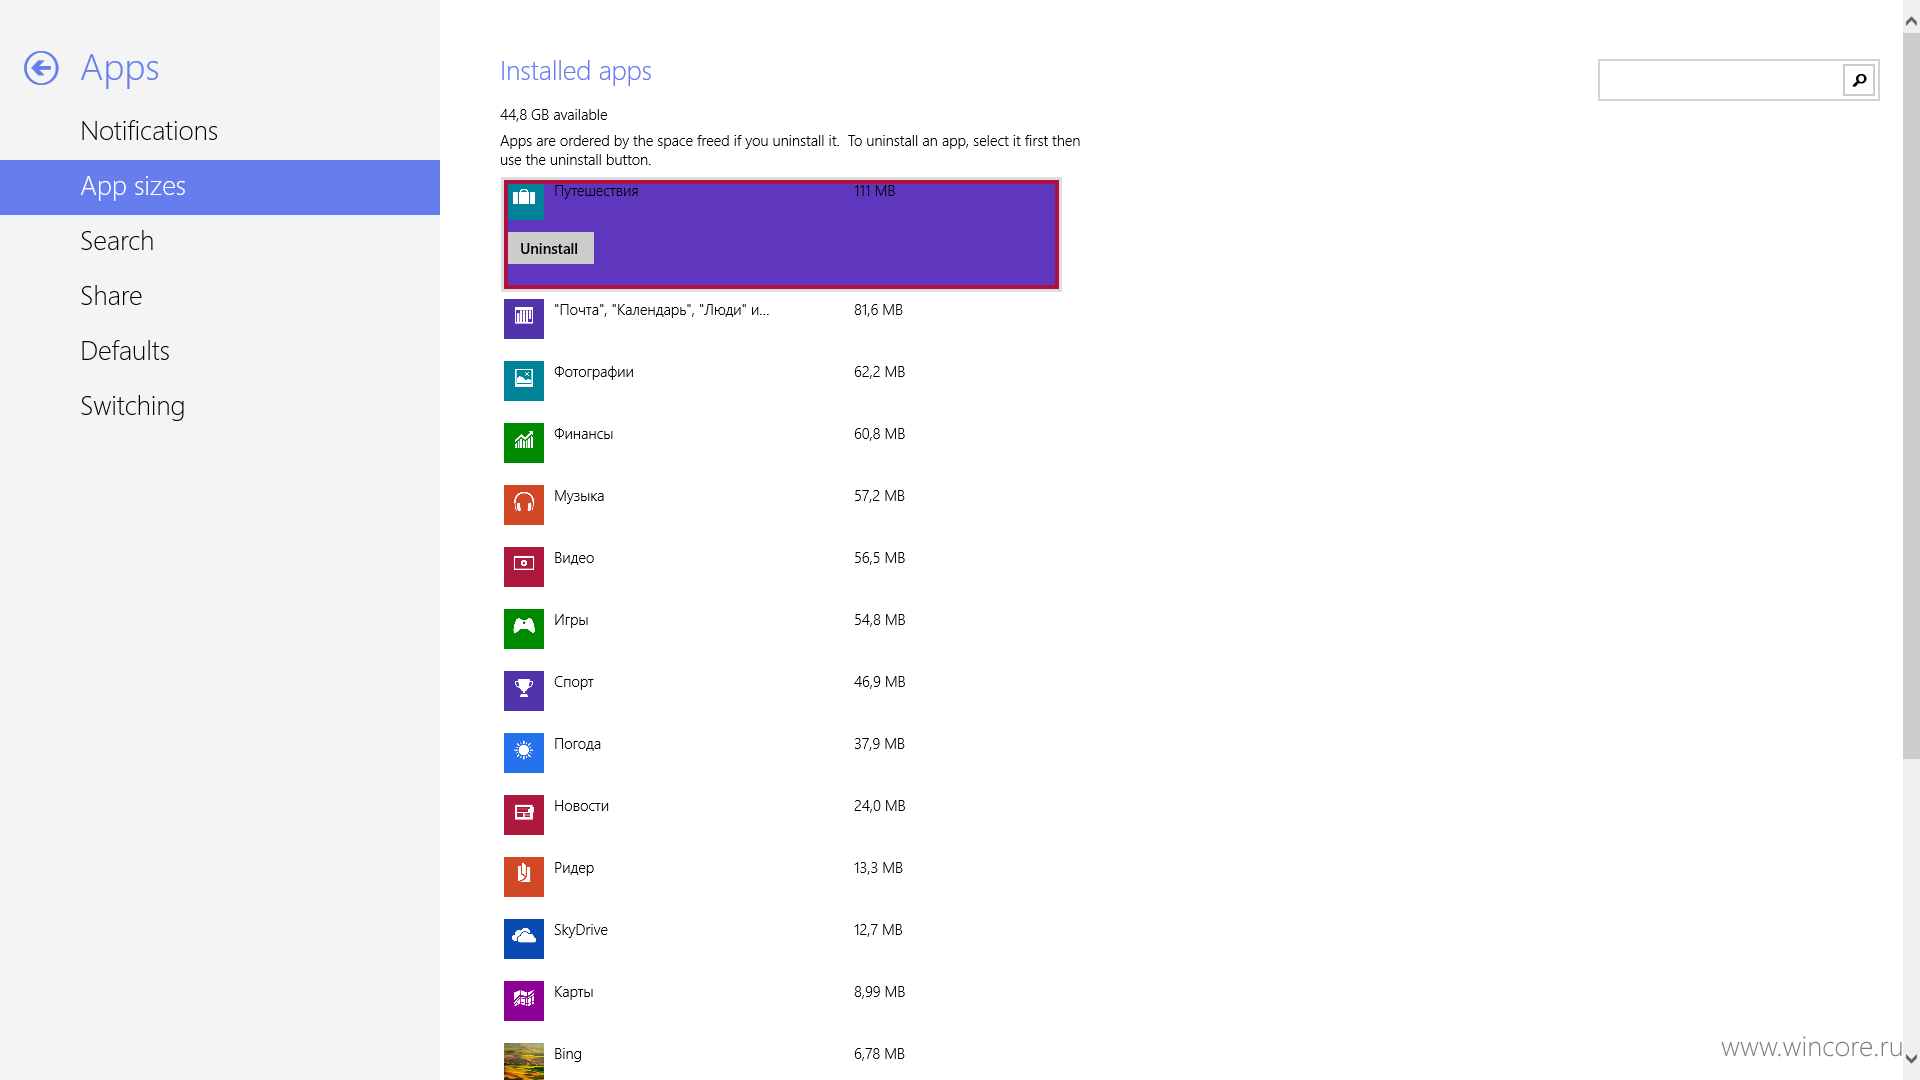The width and height of the screenshot is (1920, 1080).
Task: Select the Новости app icon
Action: tap(524, 814)
